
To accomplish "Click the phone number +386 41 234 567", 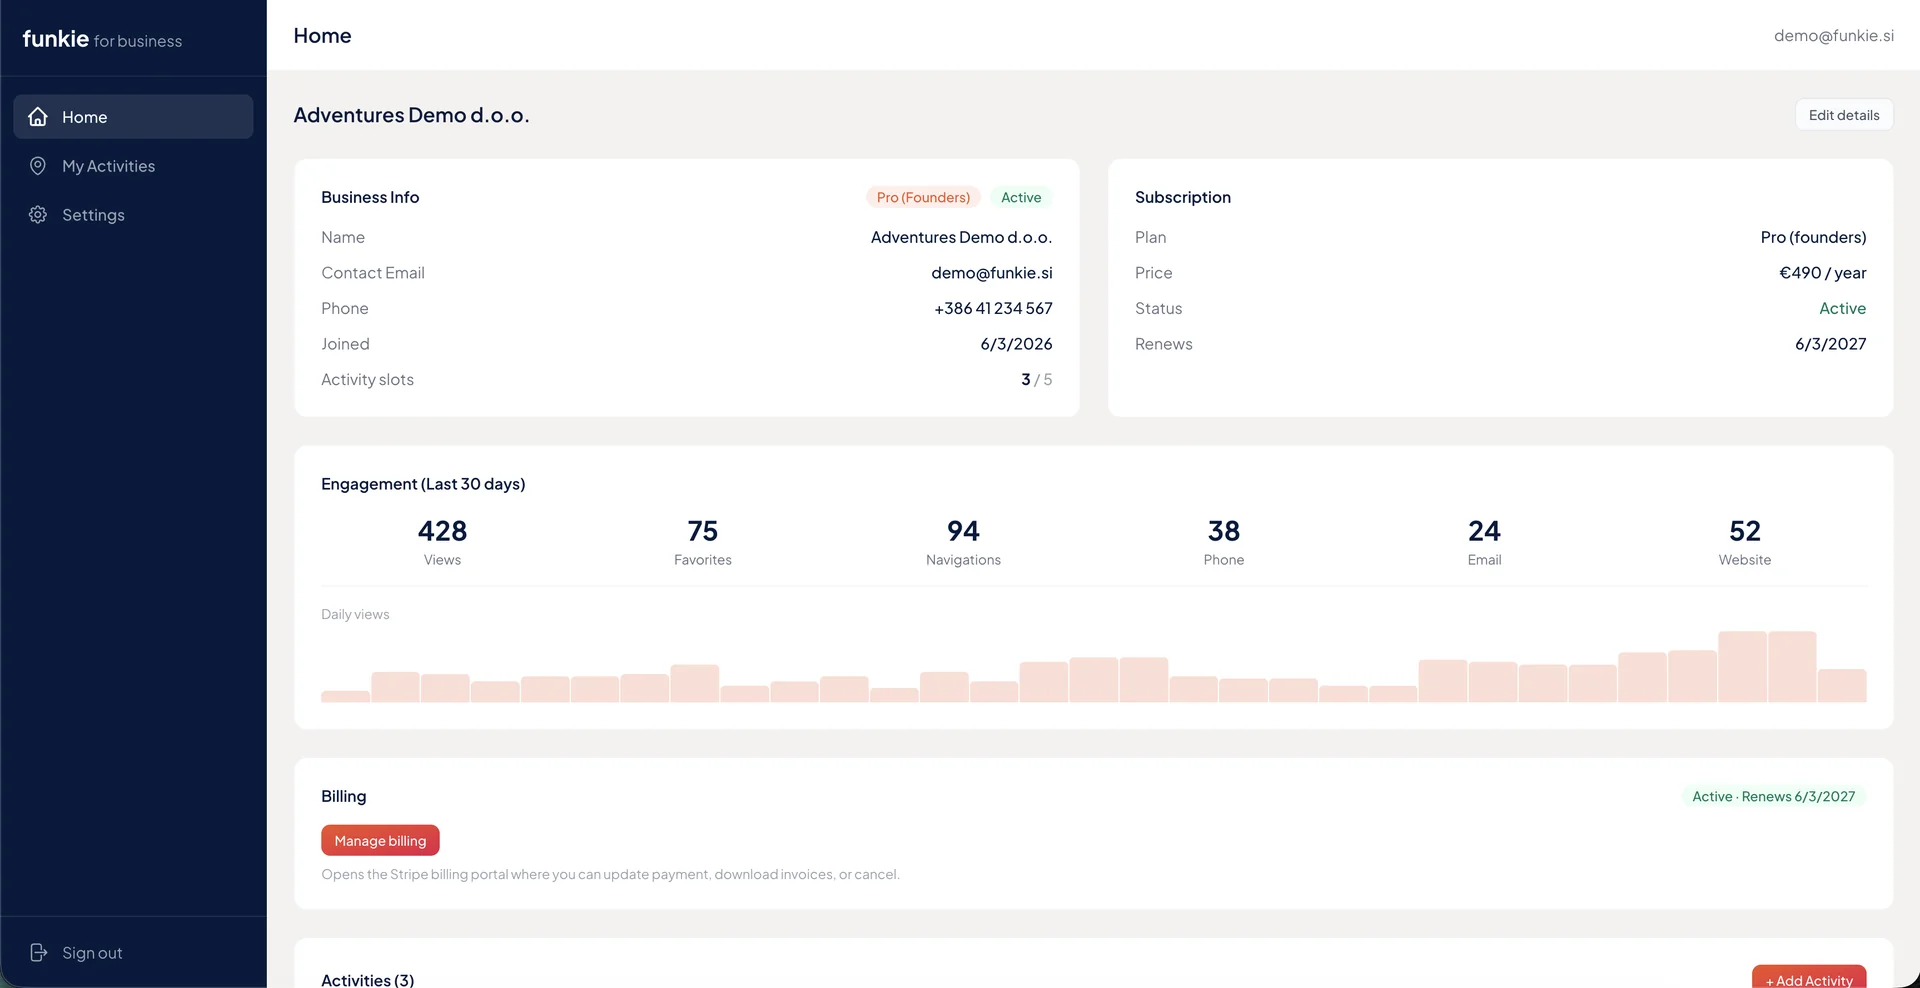I will [993, 309].
